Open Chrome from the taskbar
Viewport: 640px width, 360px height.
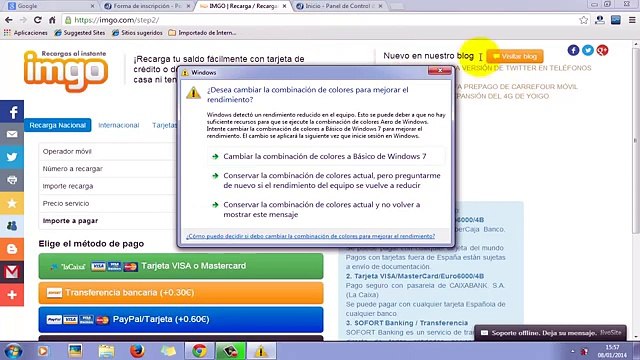click(x=199, y=351)
